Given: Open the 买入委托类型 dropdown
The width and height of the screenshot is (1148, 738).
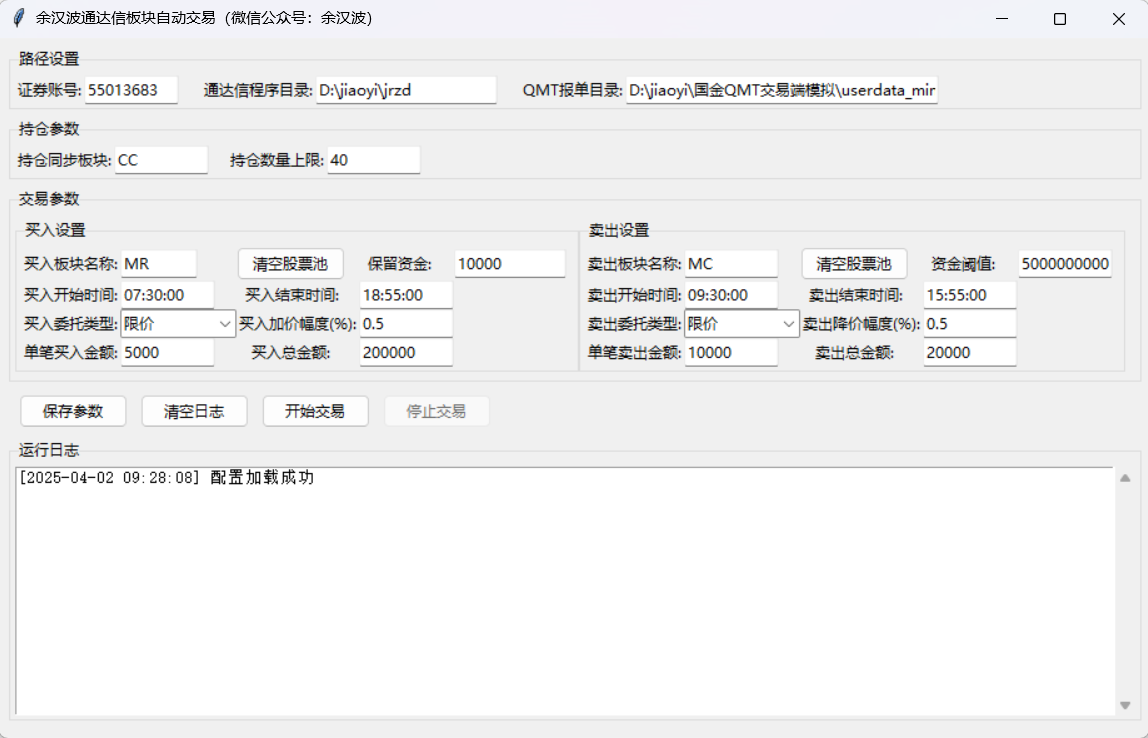Looking at the screenshot, I should point(178,324).
